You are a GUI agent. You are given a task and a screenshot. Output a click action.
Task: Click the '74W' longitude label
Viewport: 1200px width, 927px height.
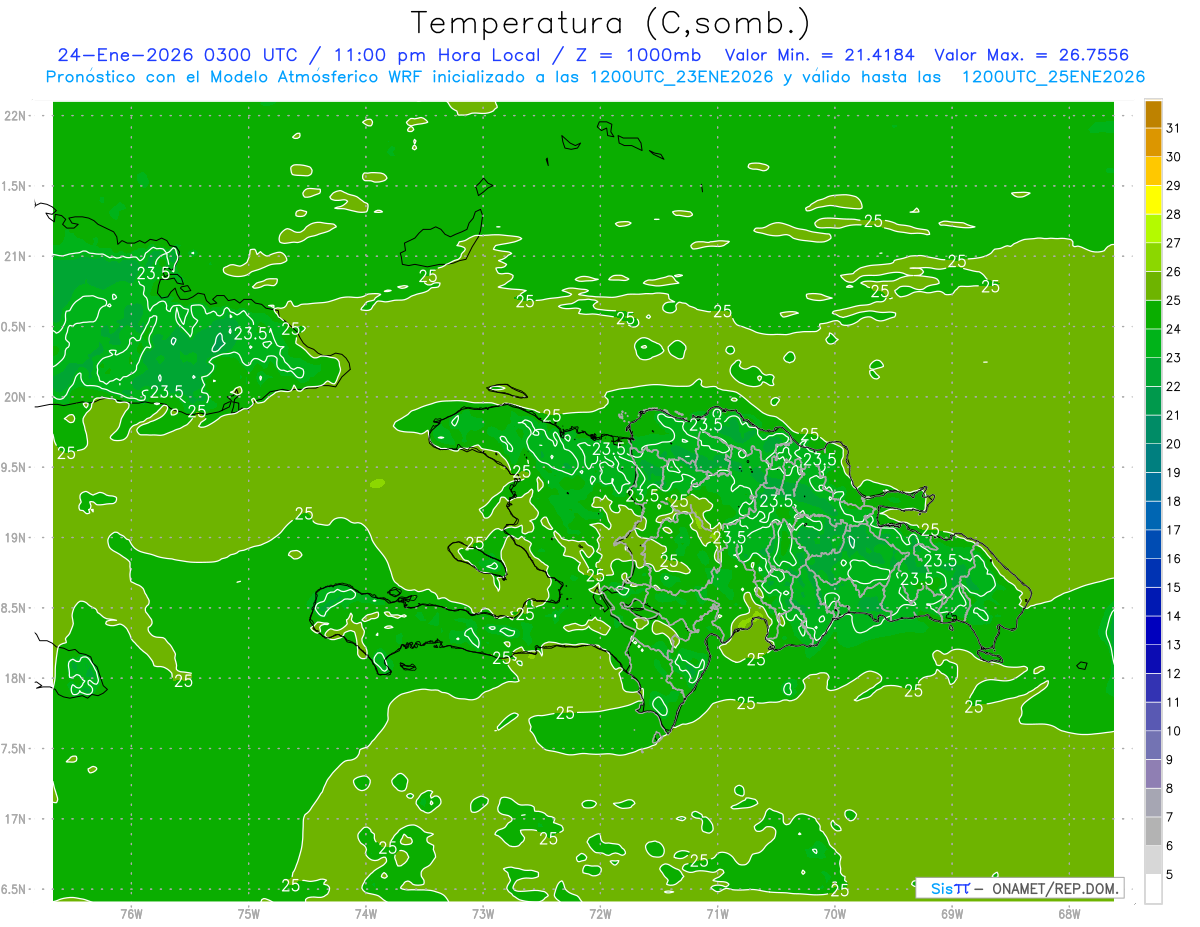tap(366, 914)
